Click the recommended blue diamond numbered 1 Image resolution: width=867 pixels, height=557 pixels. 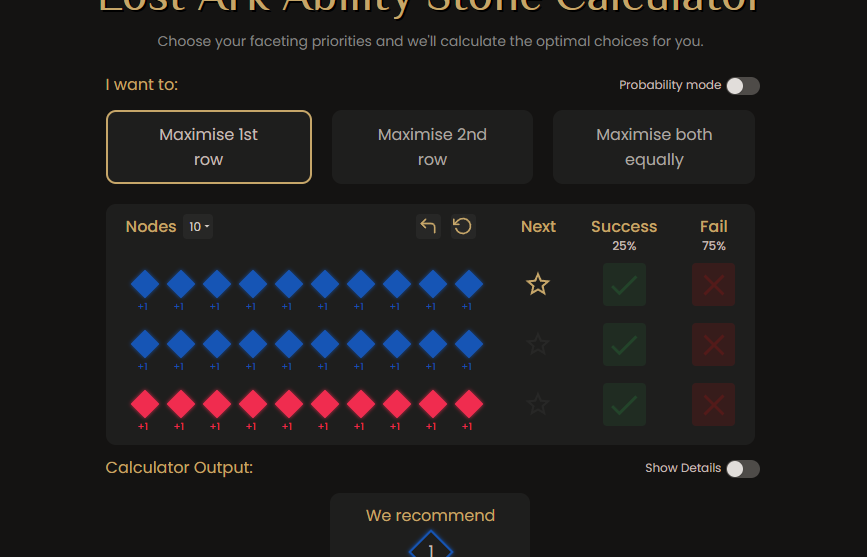point(431,546)
